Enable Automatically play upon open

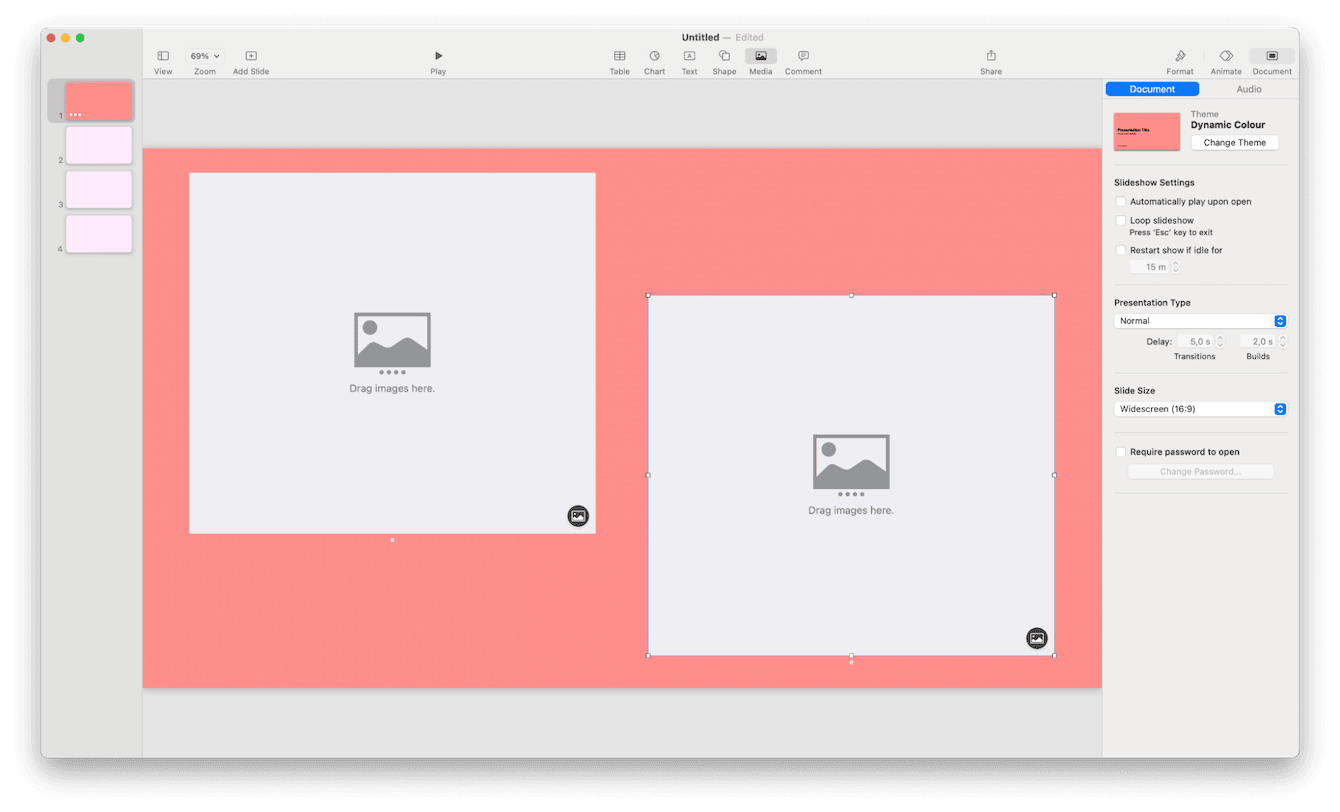tap(1121, 201)
